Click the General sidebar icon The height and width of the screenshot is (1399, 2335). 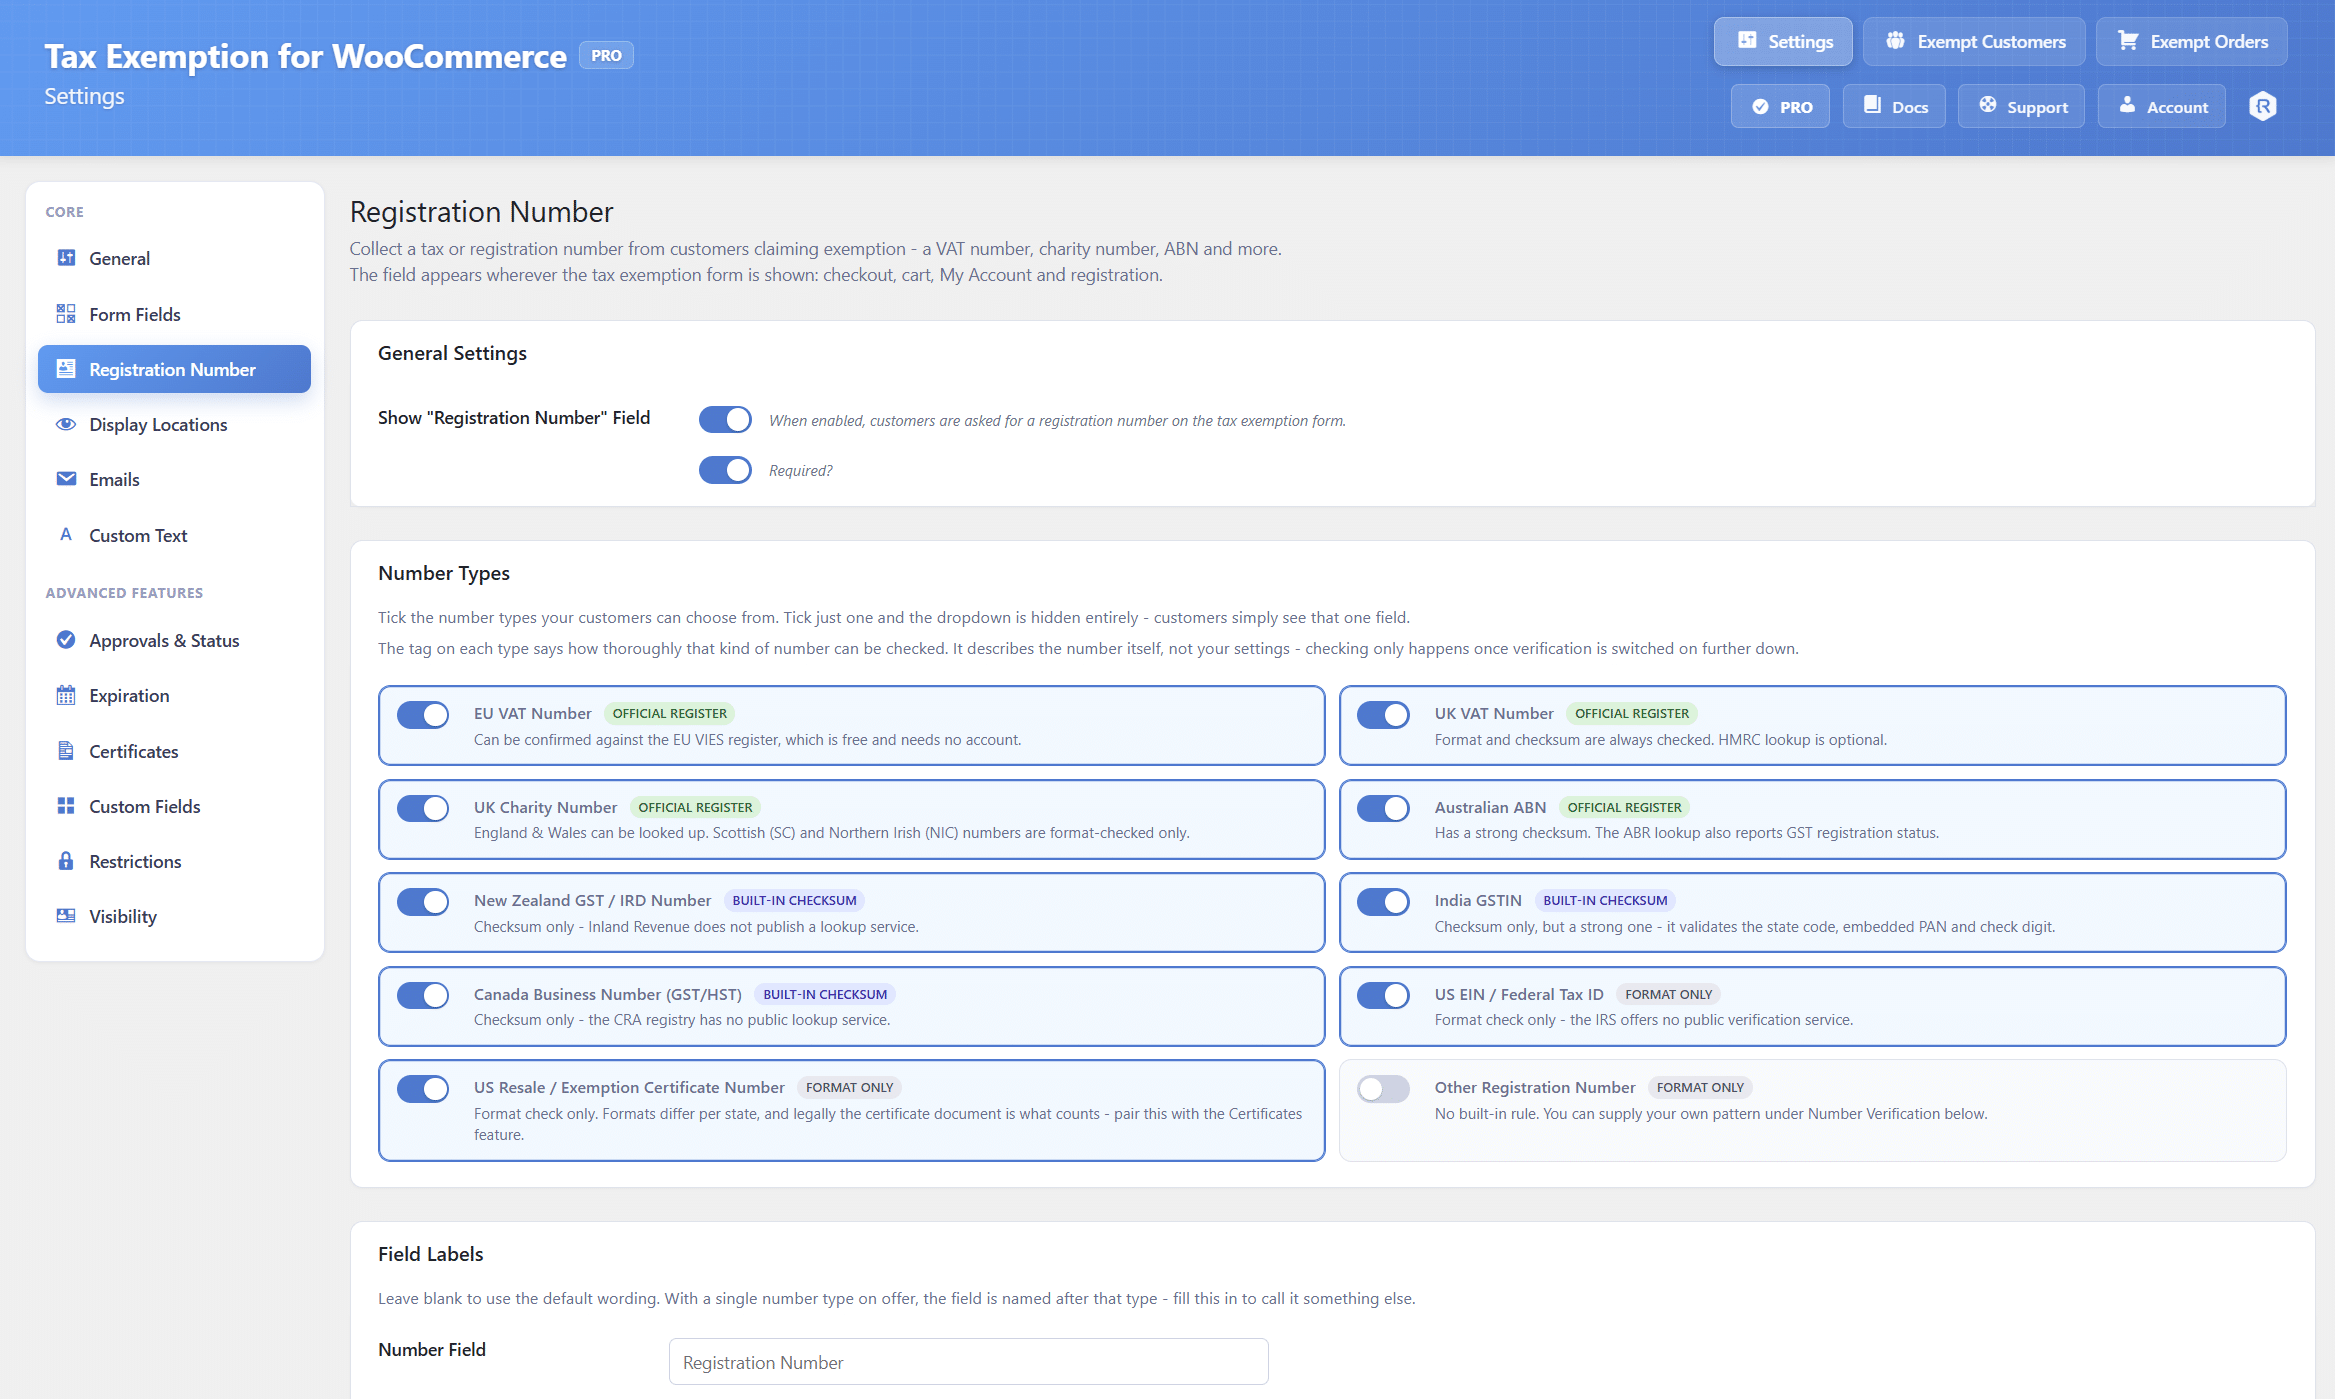66,258
